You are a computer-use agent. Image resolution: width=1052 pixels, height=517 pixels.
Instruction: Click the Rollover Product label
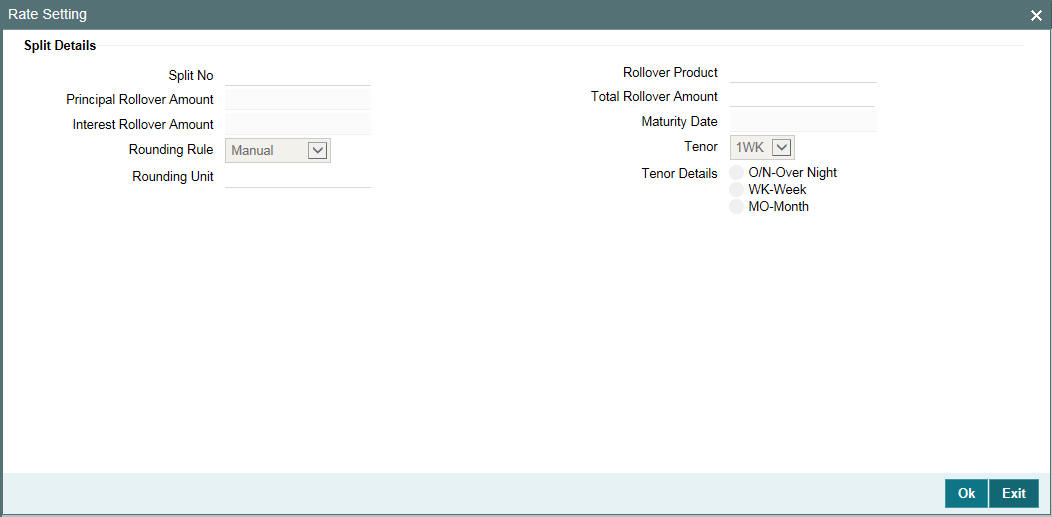point(670,72)
